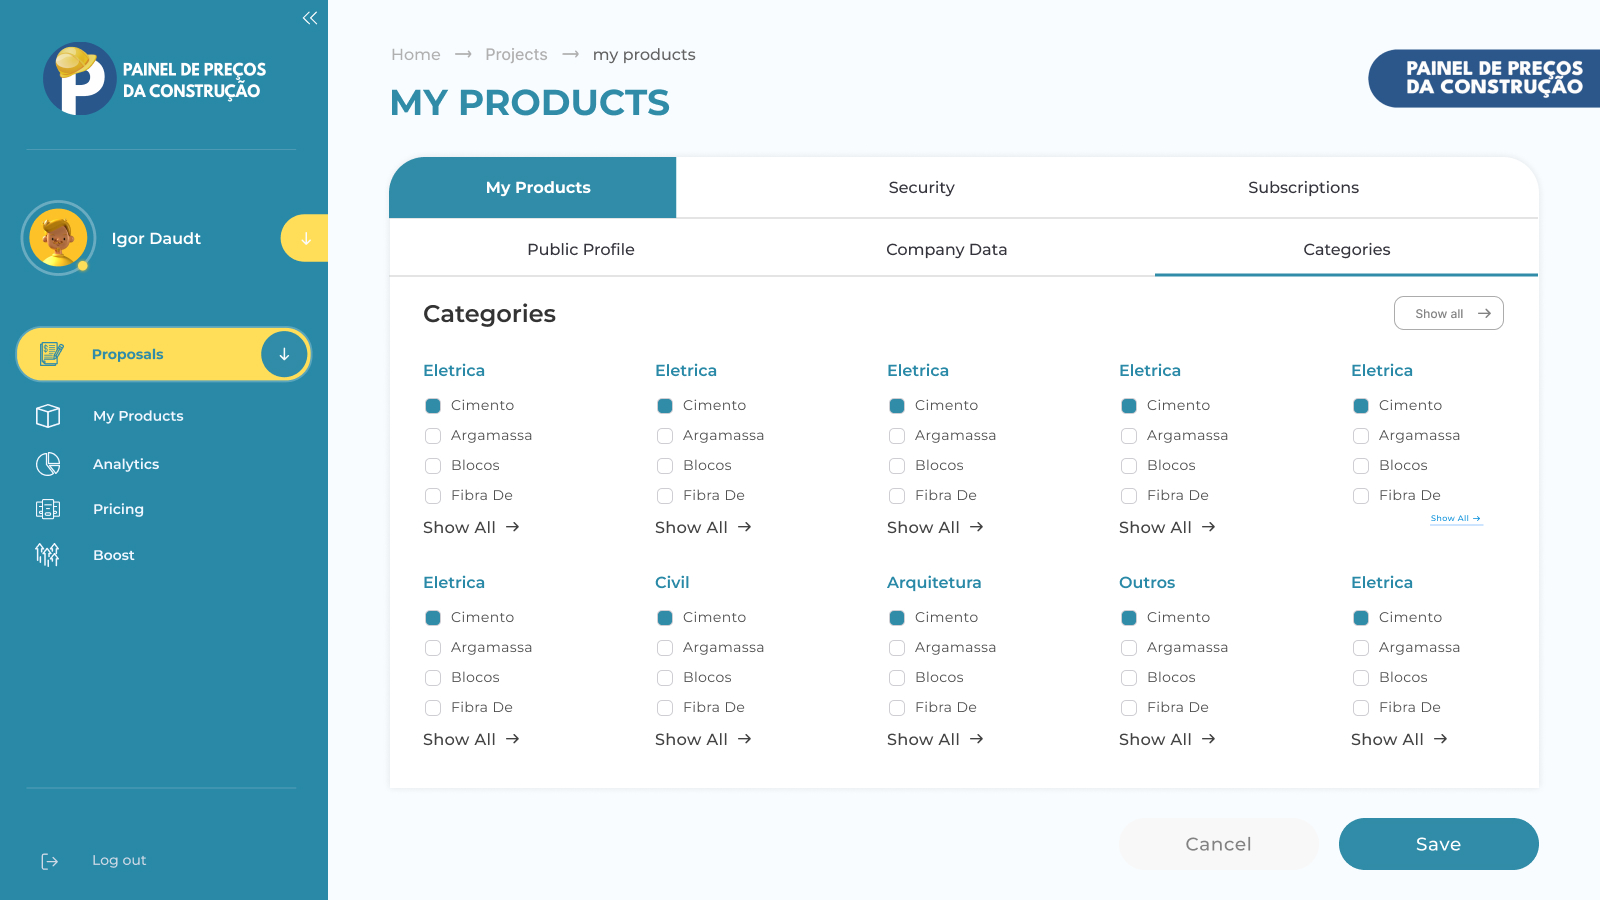Open the Company Data sub-tab
Viewport: 1600px width, 900px height.
tap(946, 249)
